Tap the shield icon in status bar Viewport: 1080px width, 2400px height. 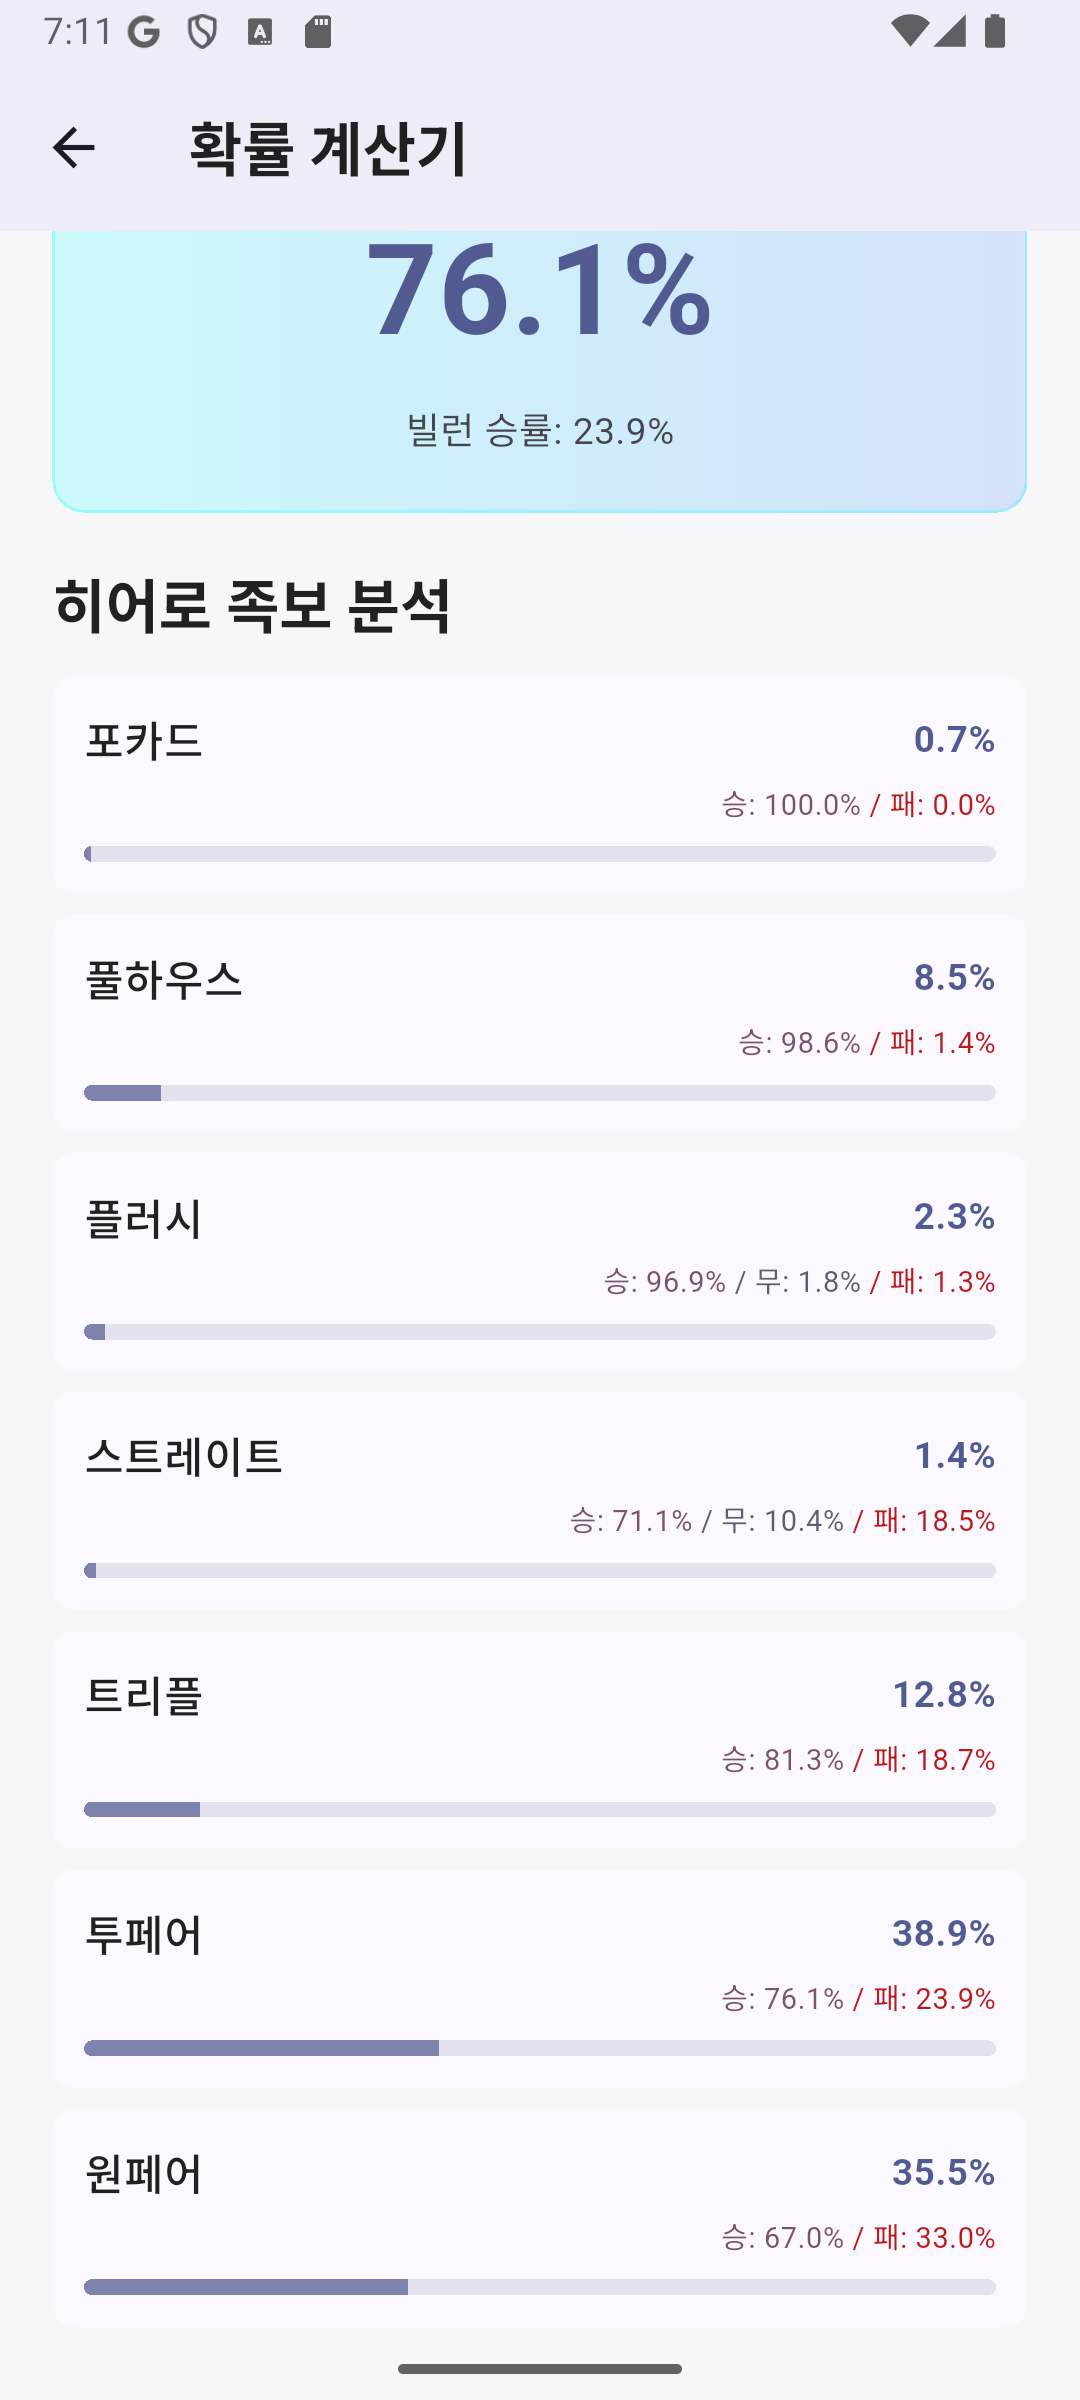click(202, 33)
